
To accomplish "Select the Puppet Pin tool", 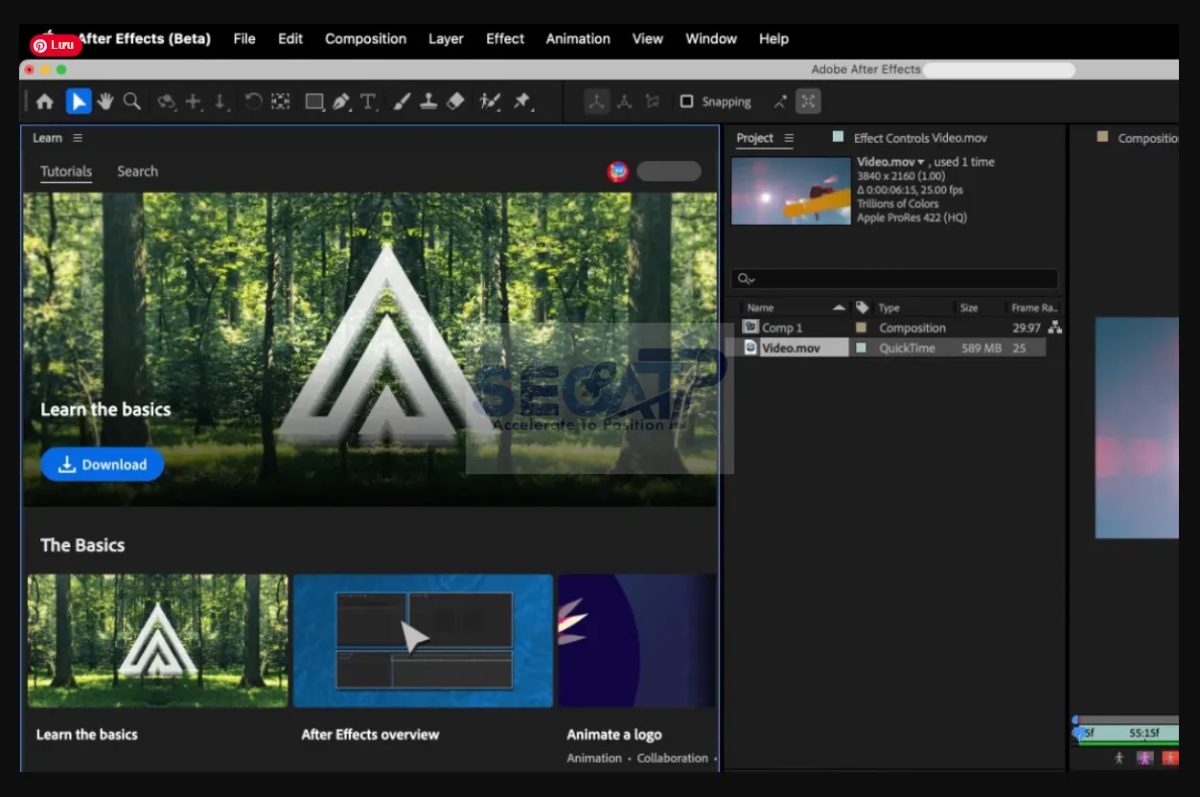I will (522, 100).
